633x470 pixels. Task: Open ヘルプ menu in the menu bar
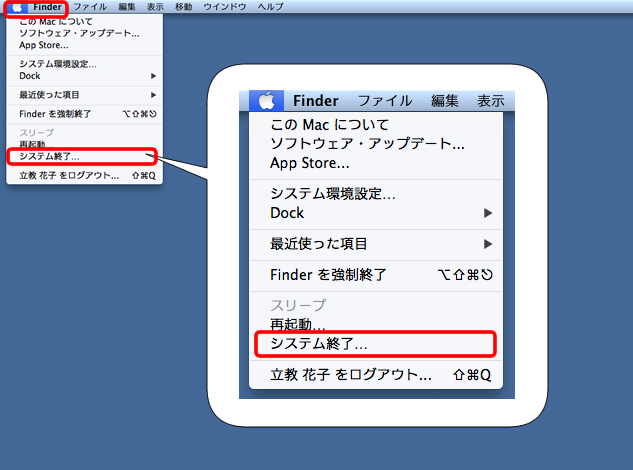(270, 7)
